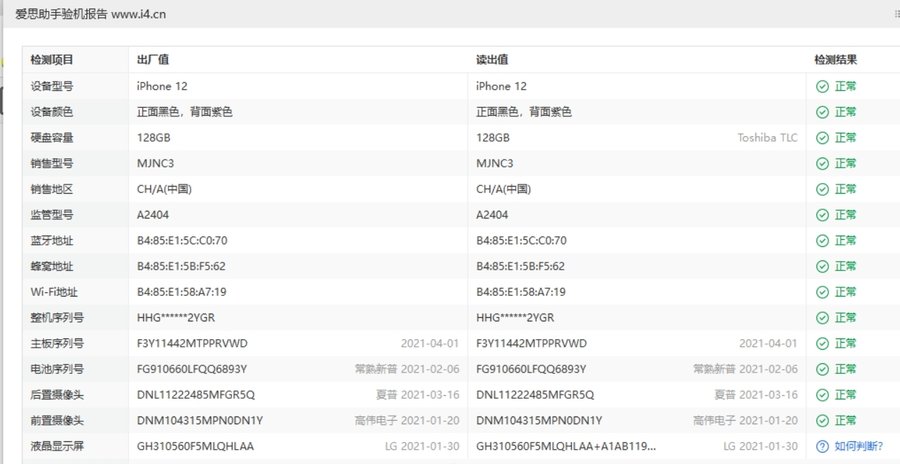Viewport: 900px width, 464px height.
Task: Click the green check icon in 硬盘容量 row
Action: point(823,138)
